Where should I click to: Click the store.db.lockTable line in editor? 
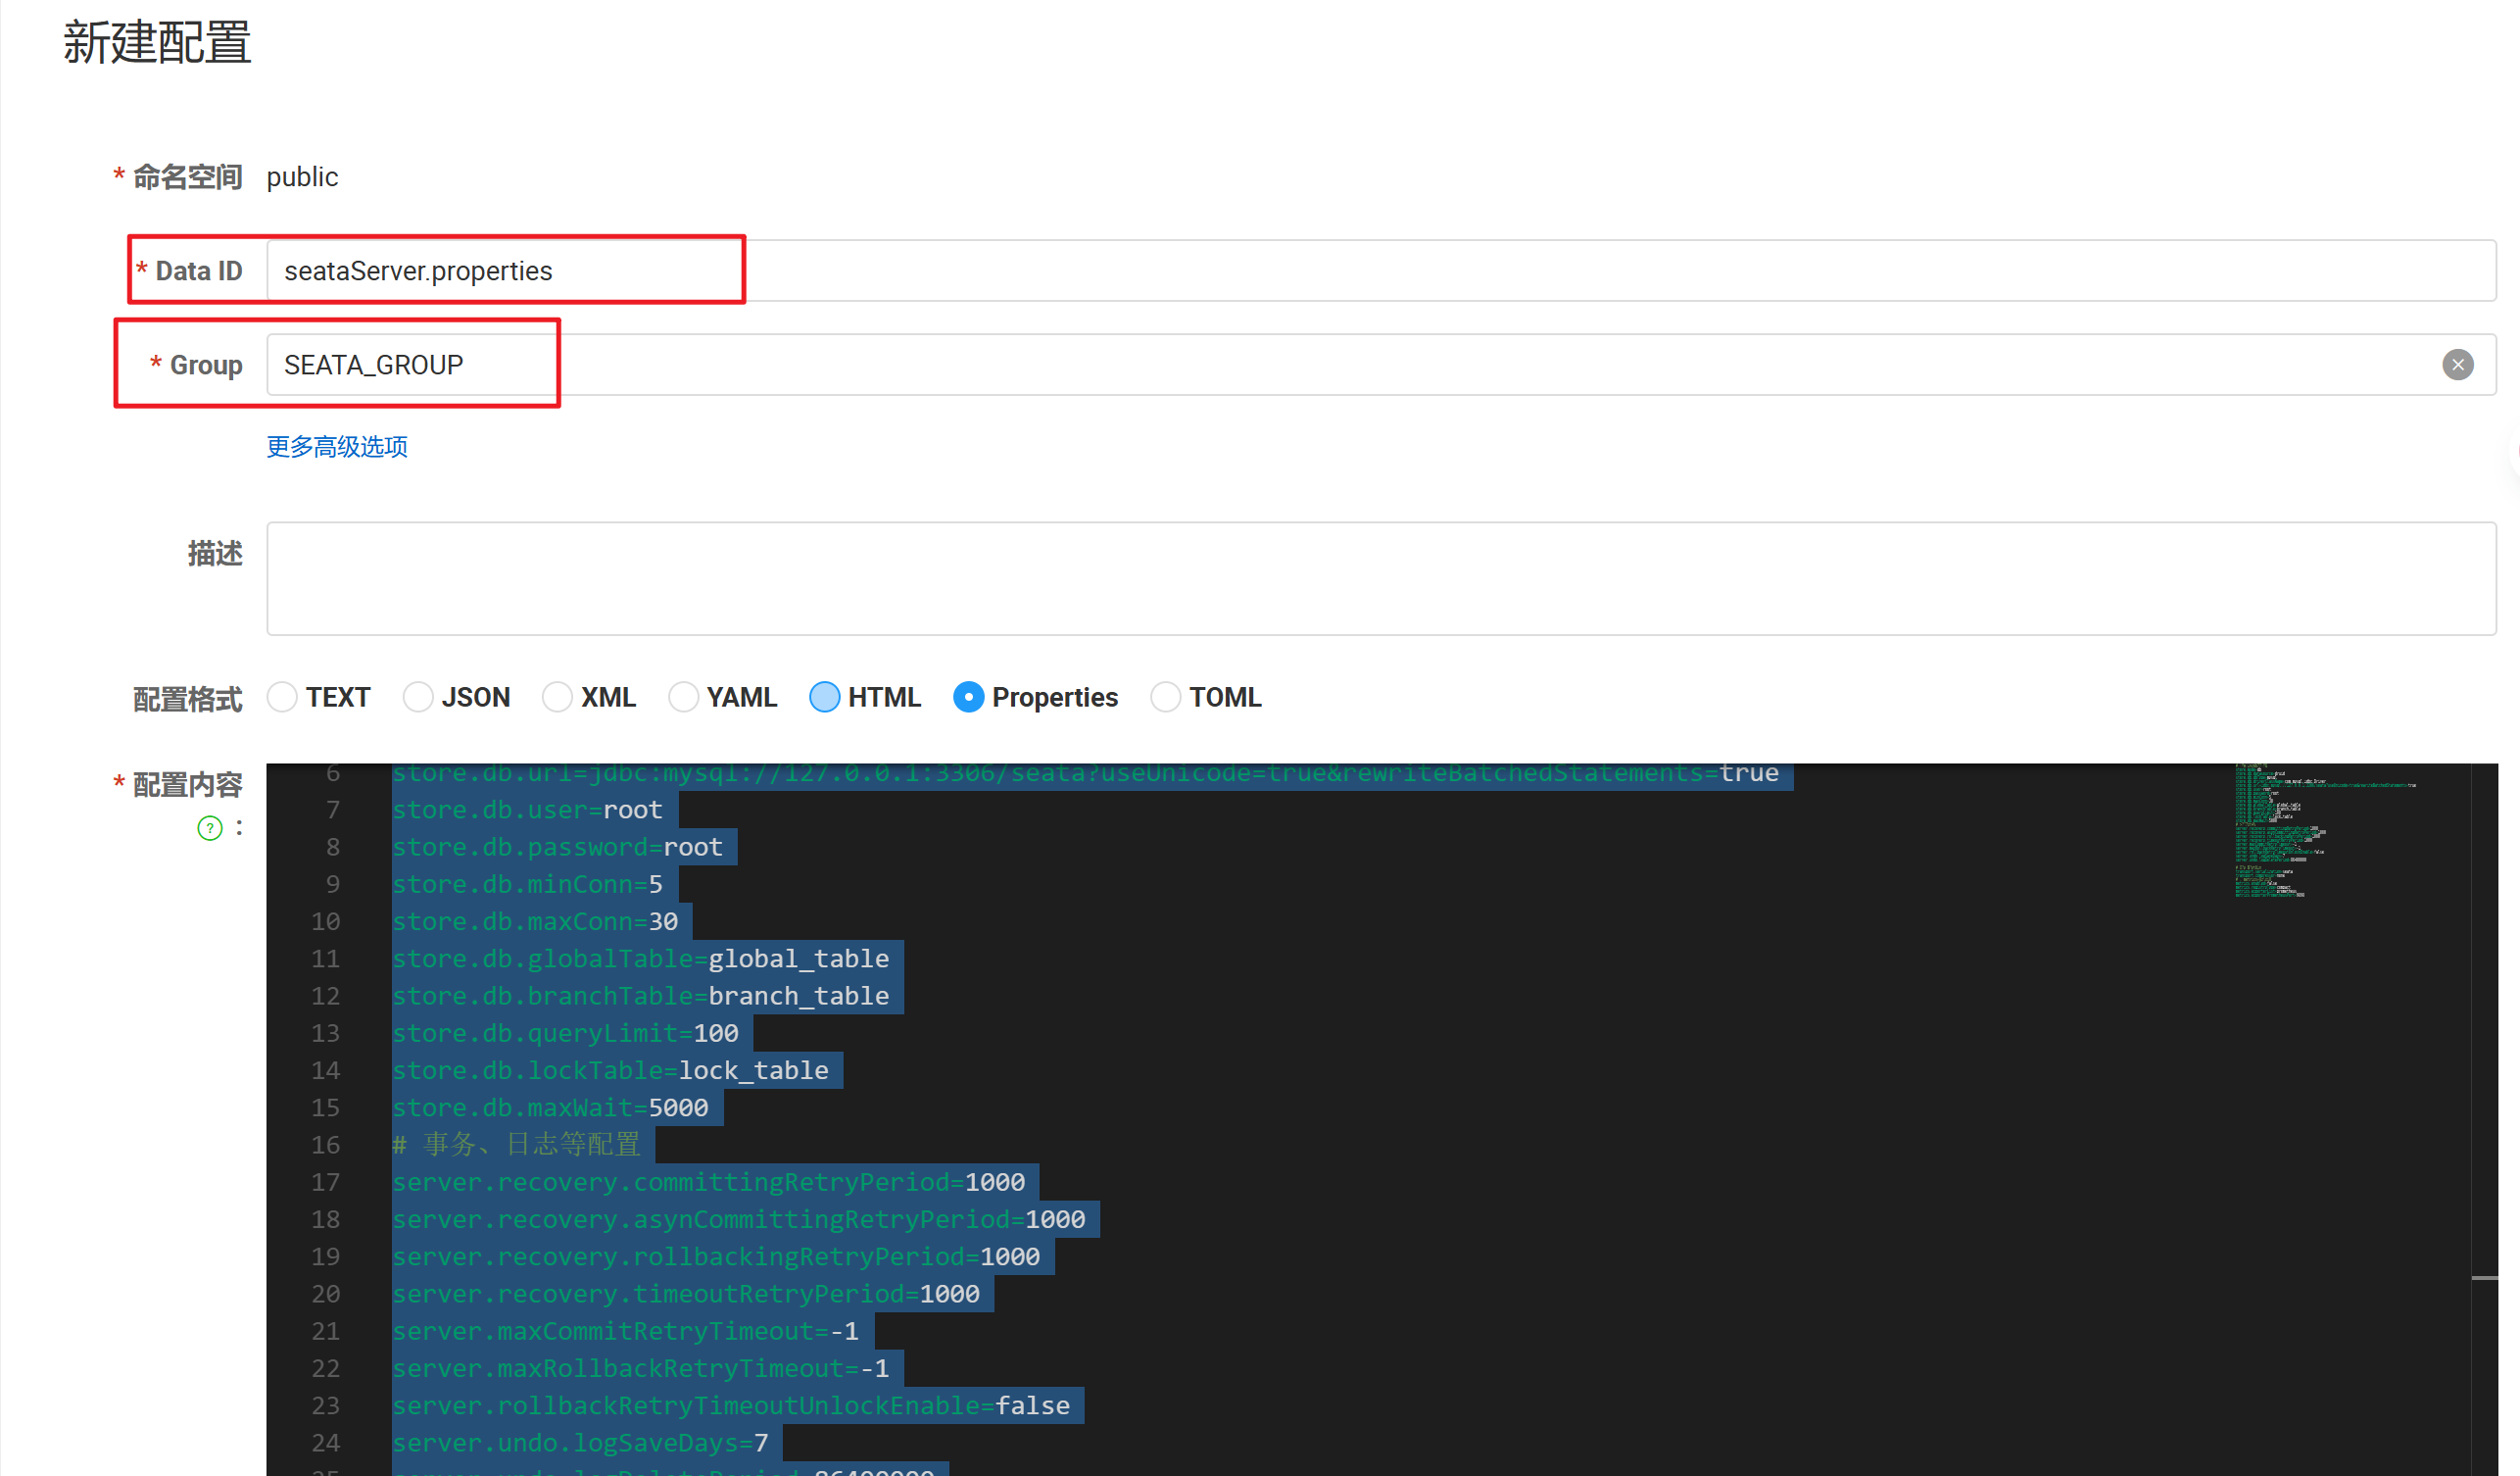pos(610,1071)
